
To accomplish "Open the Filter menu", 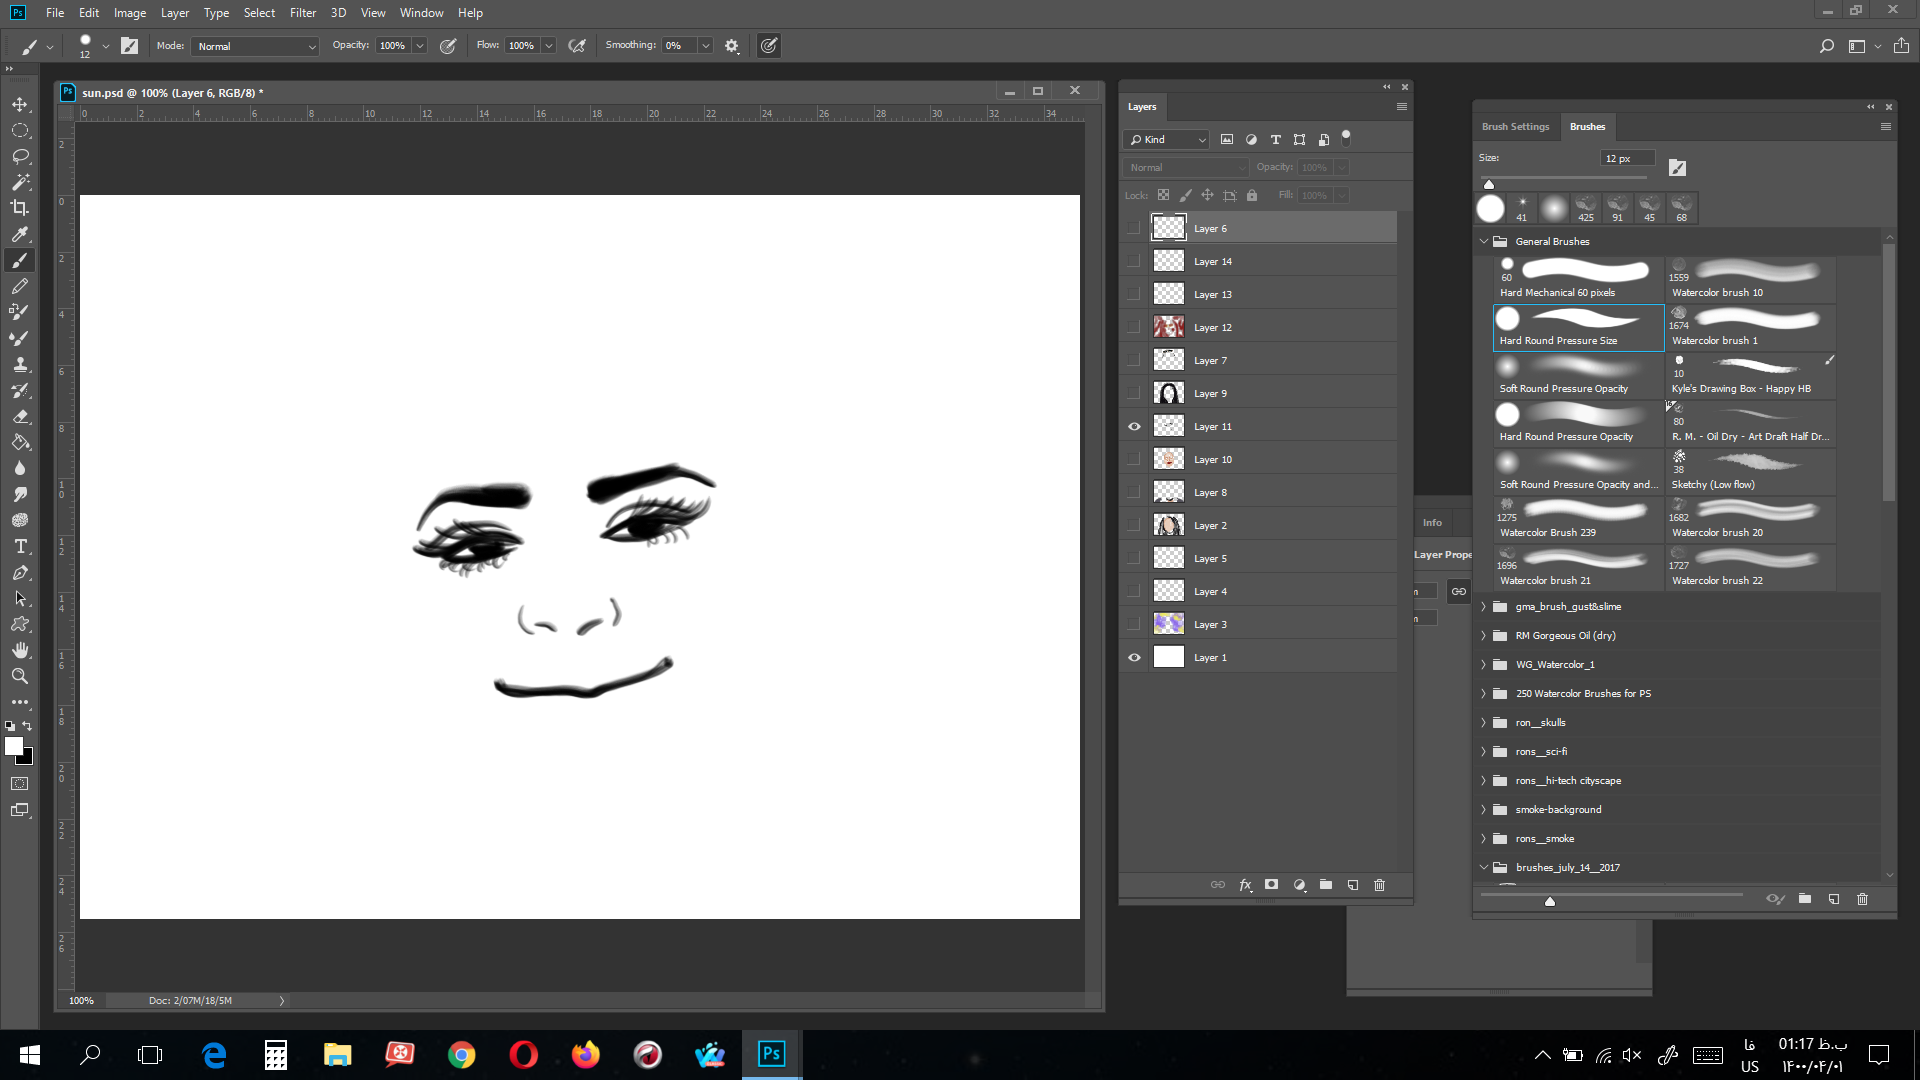I will click(302, 13).
